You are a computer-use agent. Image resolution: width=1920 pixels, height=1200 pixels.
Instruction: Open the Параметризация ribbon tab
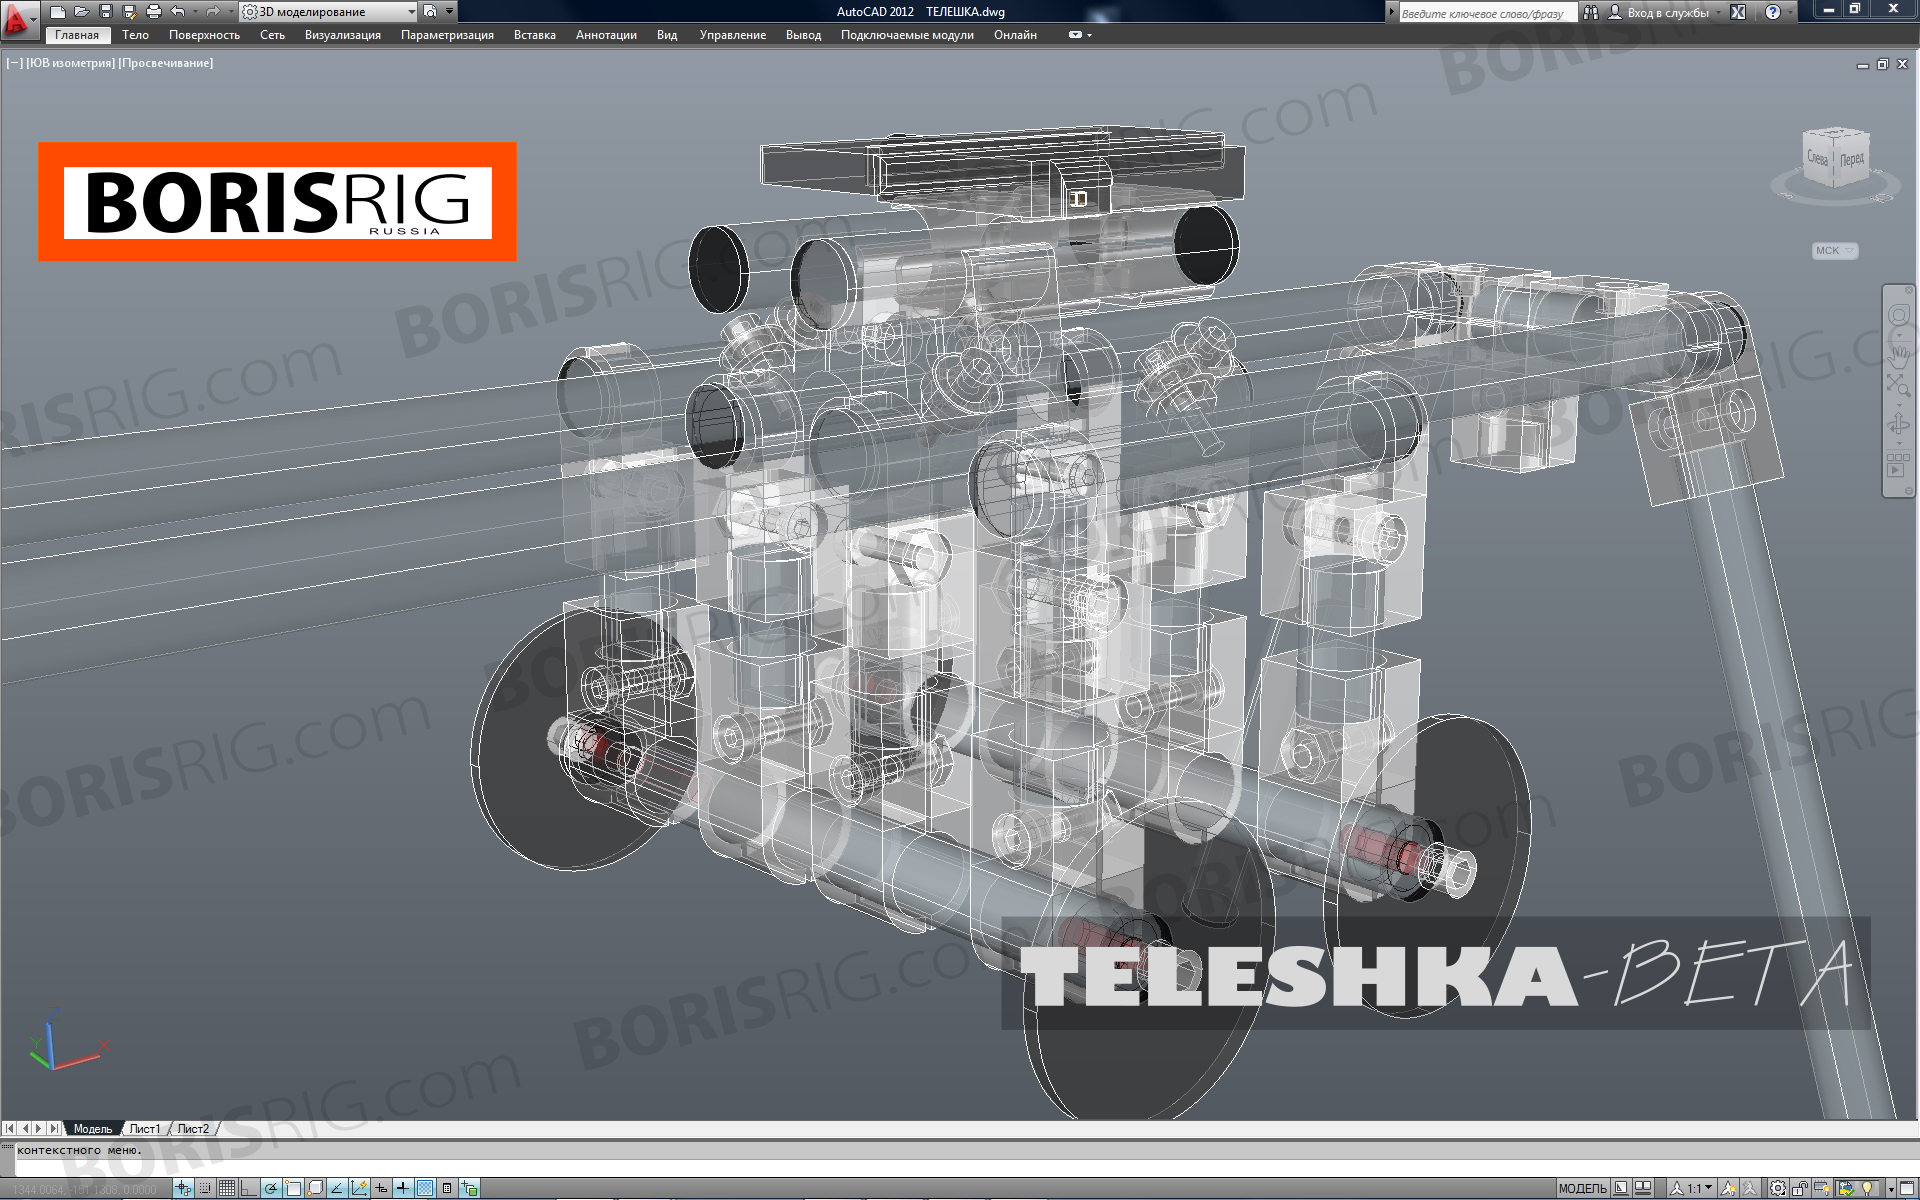coord(447,35)
